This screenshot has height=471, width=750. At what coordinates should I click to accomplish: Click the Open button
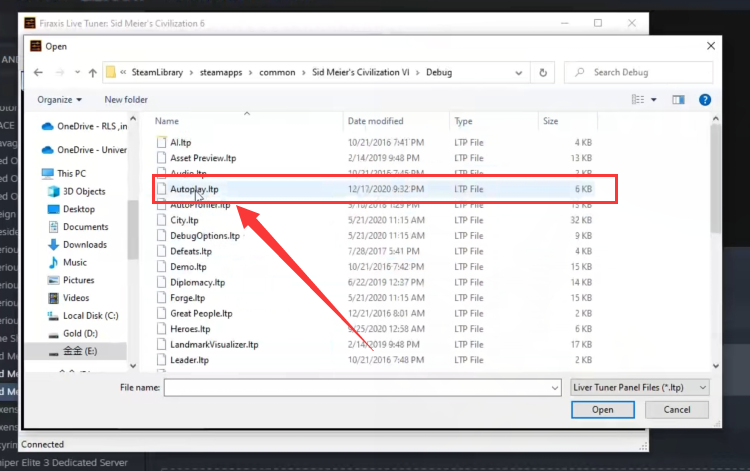click(x=603, y=410)
